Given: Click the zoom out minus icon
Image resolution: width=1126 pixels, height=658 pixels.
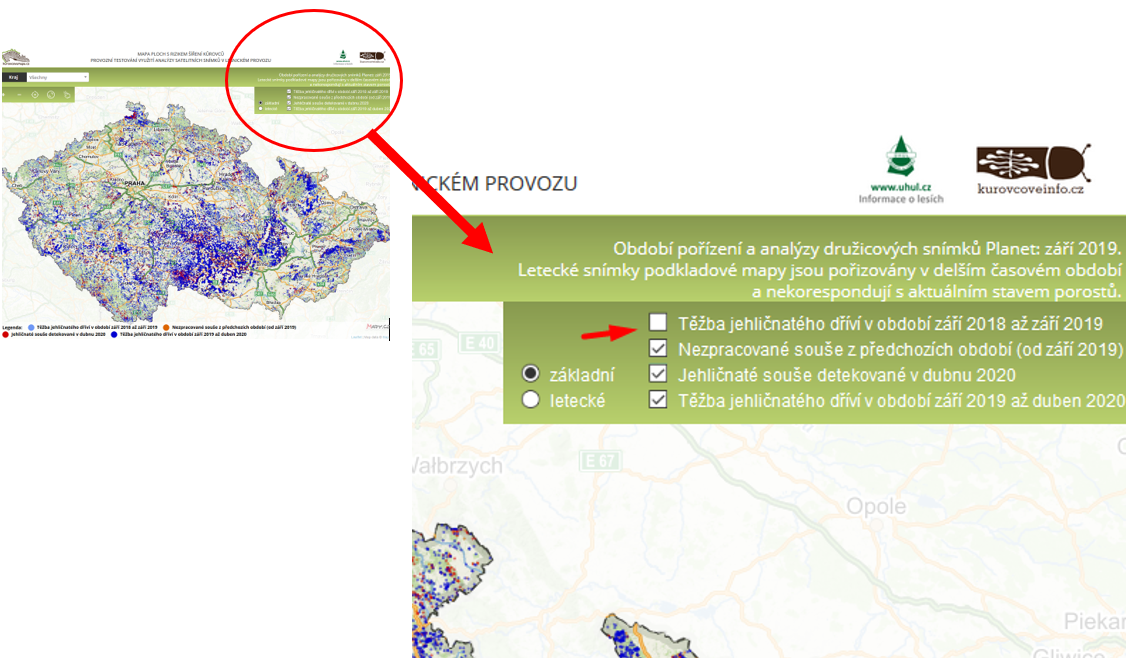Looking at the screenshot, I should click(19, 95).
